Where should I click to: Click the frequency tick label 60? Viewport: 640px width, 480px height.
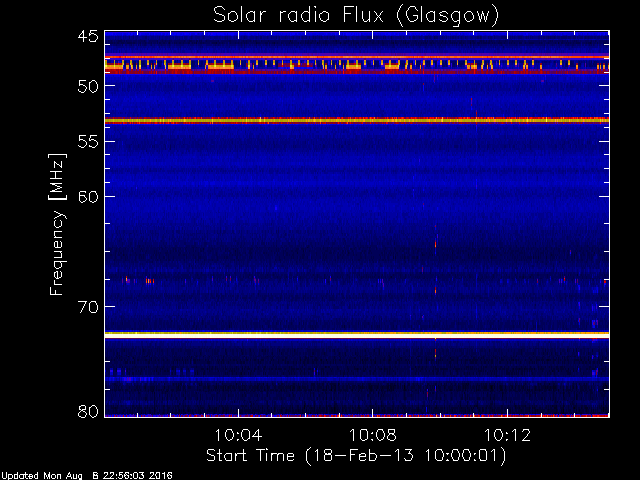[x=88, y=197]
